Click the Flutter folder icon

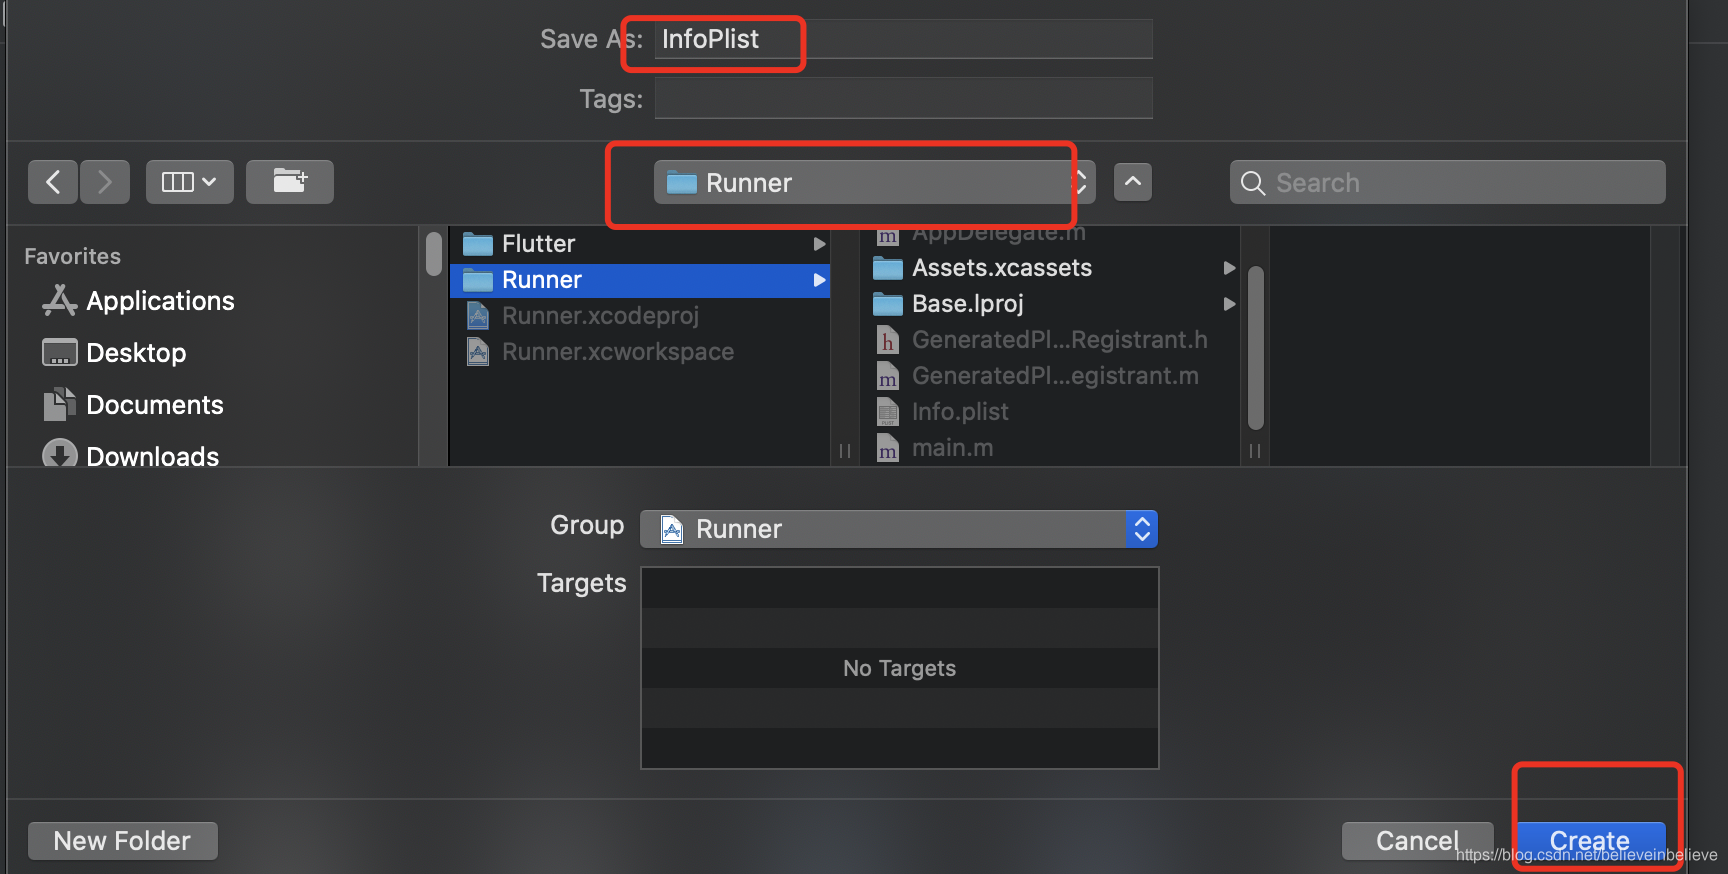pyautogui.click(x=478, y=244)
